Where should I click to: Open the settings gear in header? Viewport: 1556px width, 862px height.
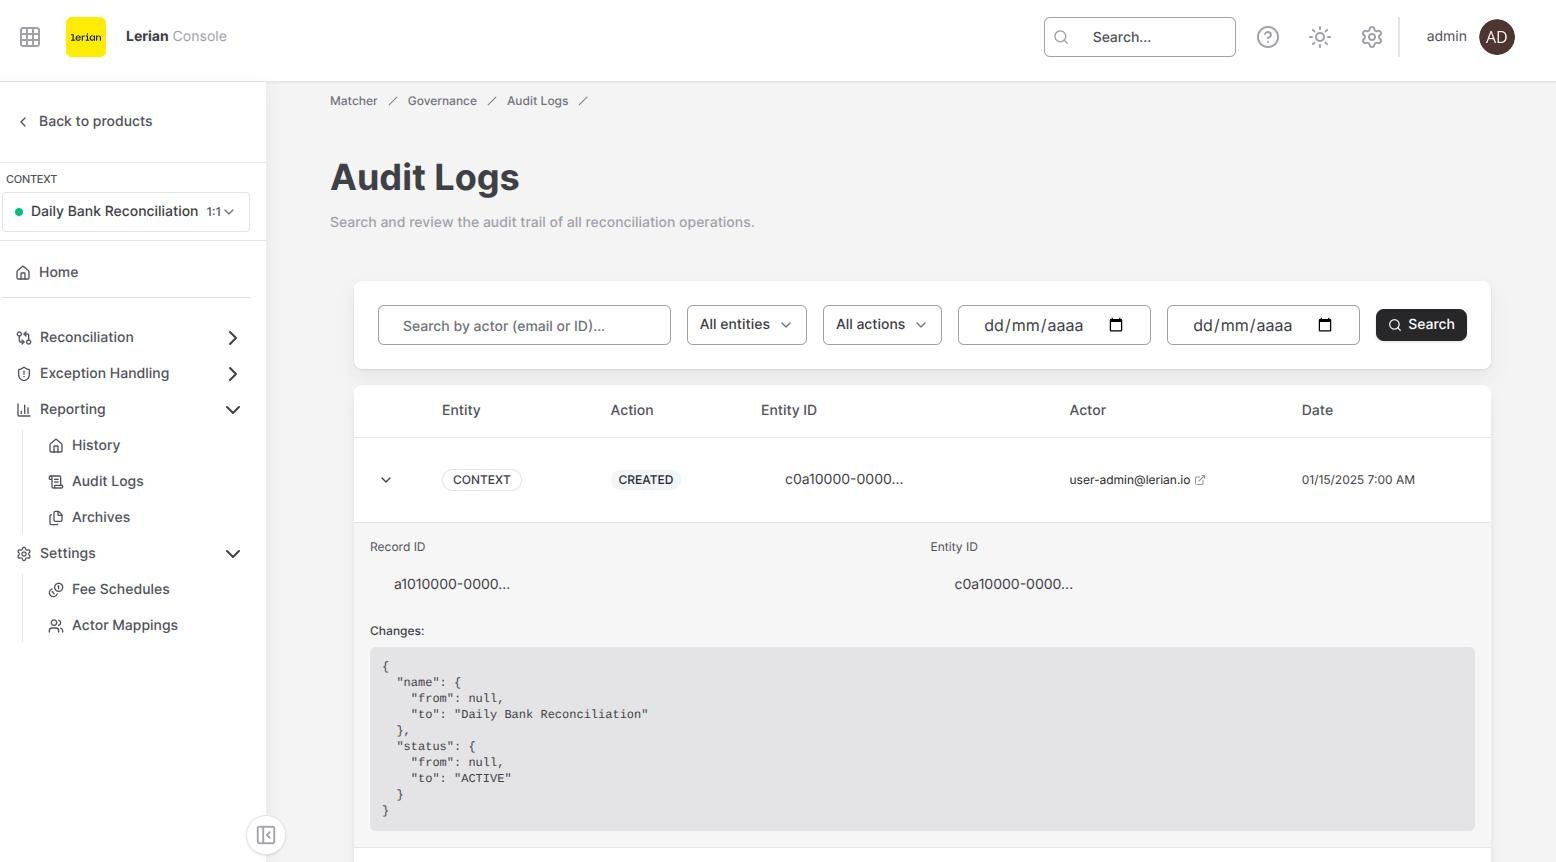1372,37
